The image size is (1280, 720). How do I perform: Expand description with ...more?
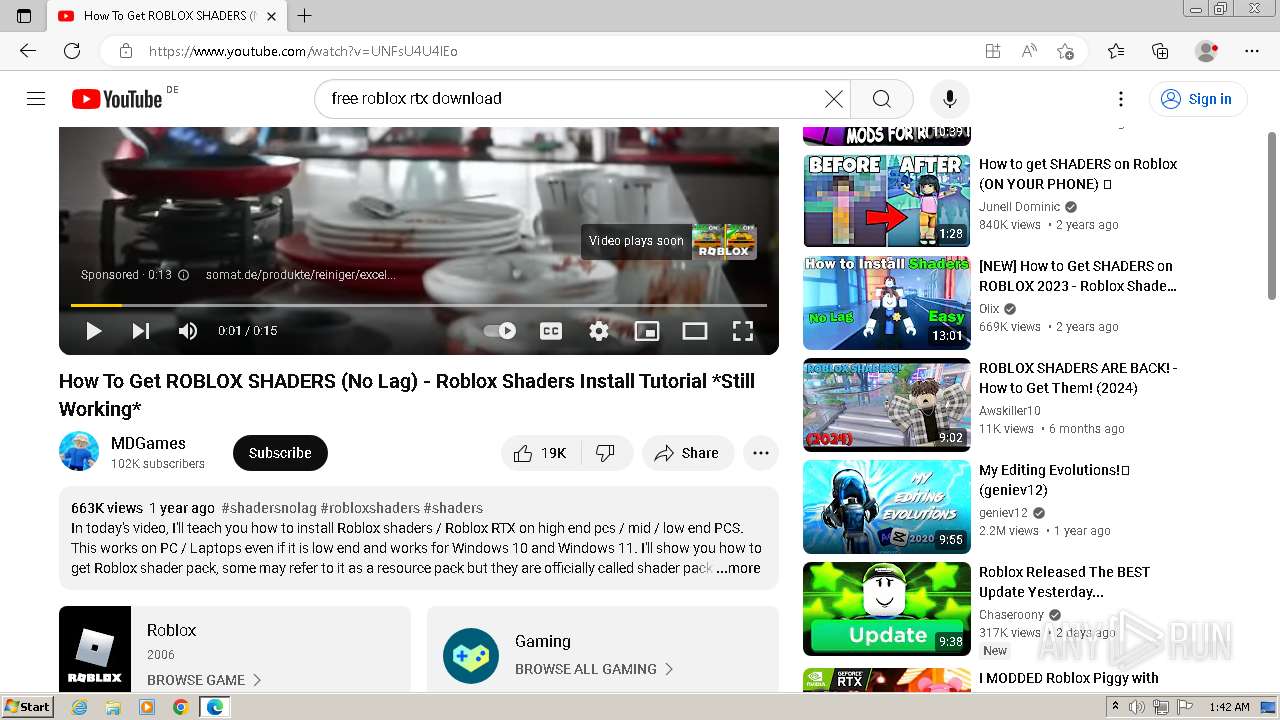[x=738, y=568]
